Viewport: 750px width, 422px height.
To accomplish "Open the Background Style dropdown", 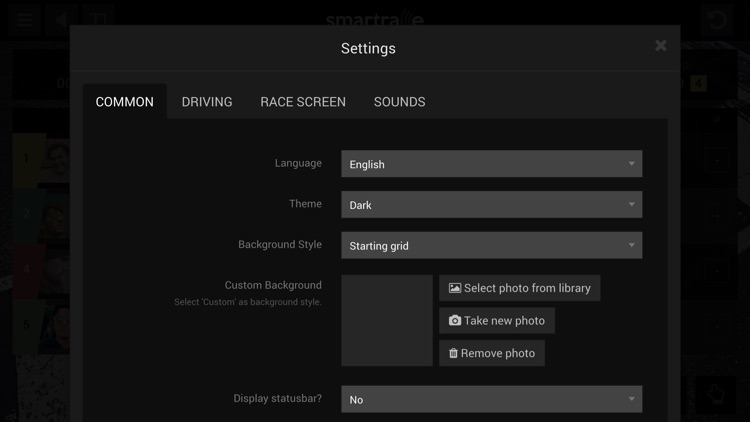I will pos(491,245).
